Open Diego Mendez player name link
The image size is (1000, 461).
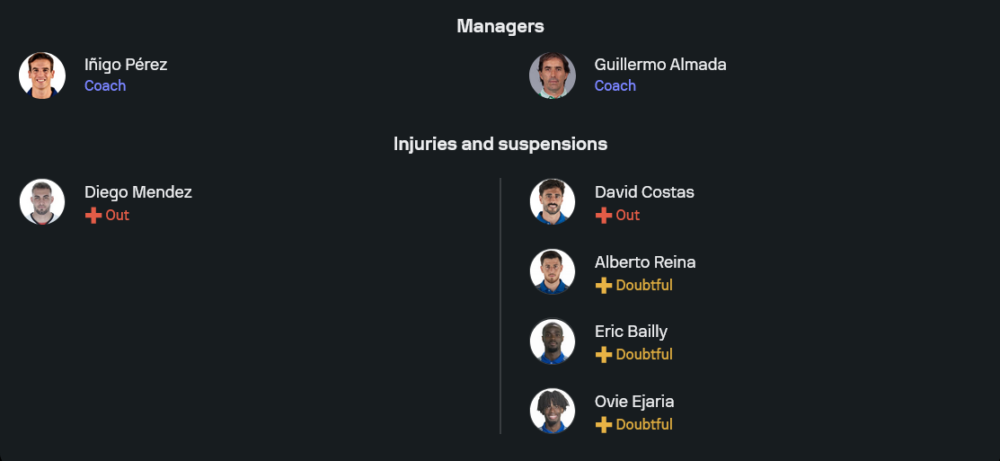coord(138,192)
